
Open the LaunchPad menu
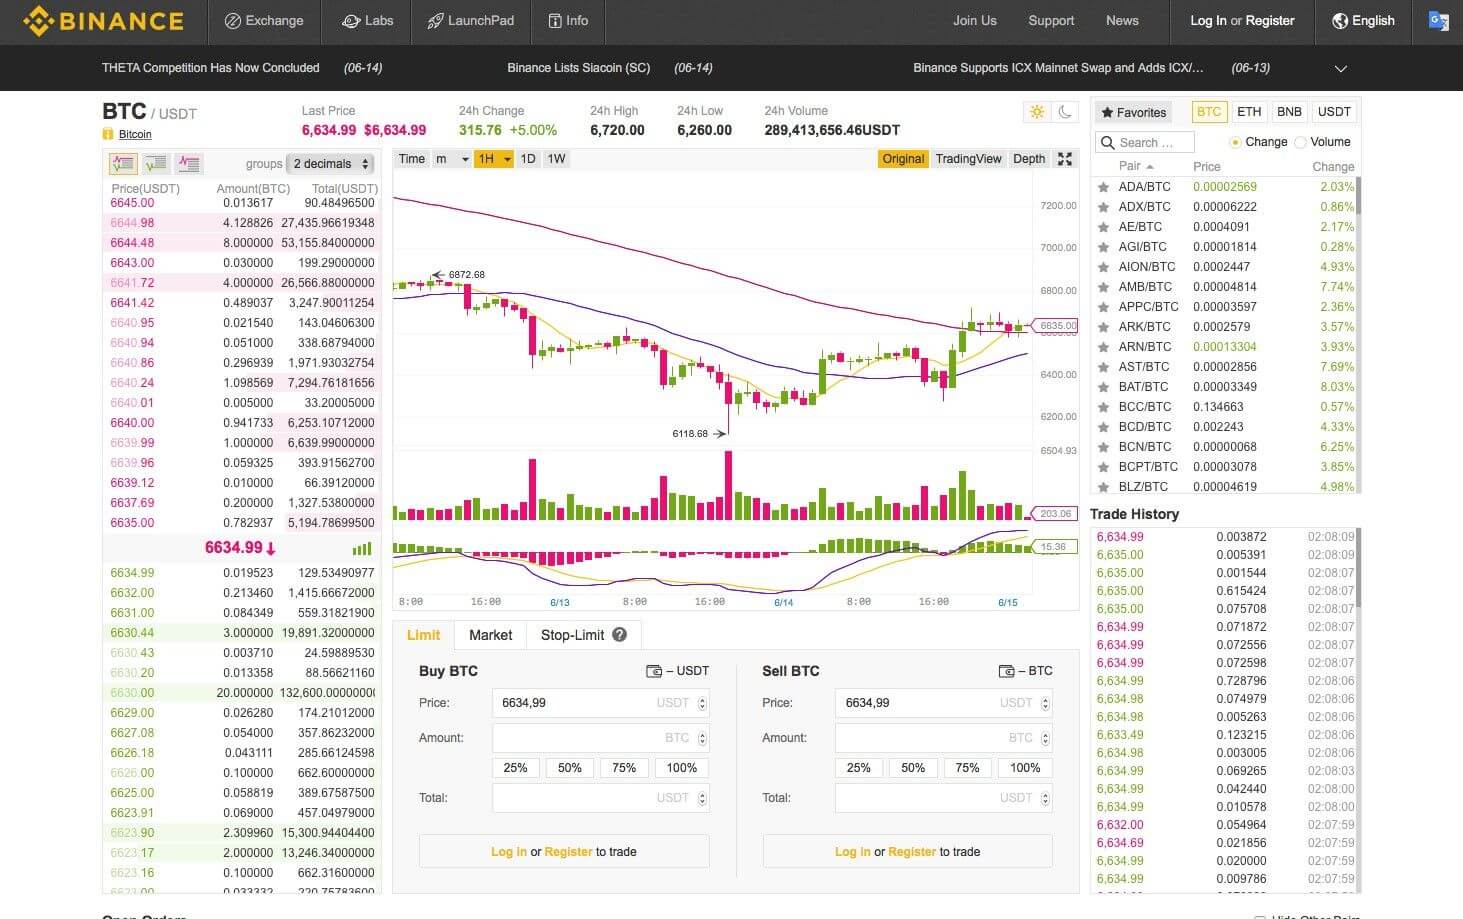pyautogui.click(x=470, y=21)
